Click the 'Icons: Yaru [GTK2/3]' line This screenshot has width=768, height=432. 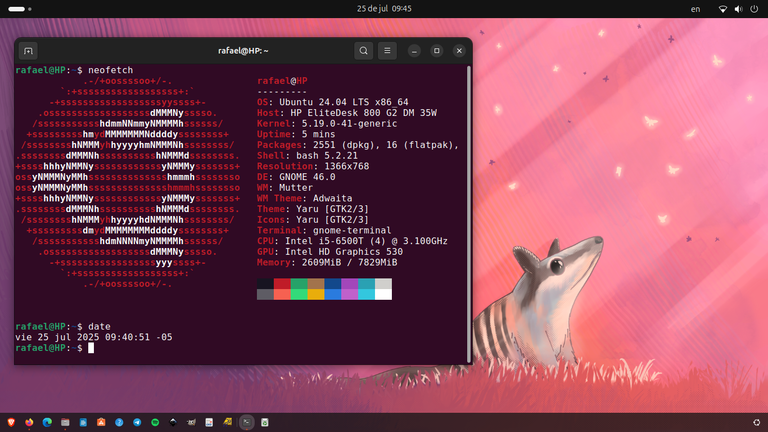[313, 220]
